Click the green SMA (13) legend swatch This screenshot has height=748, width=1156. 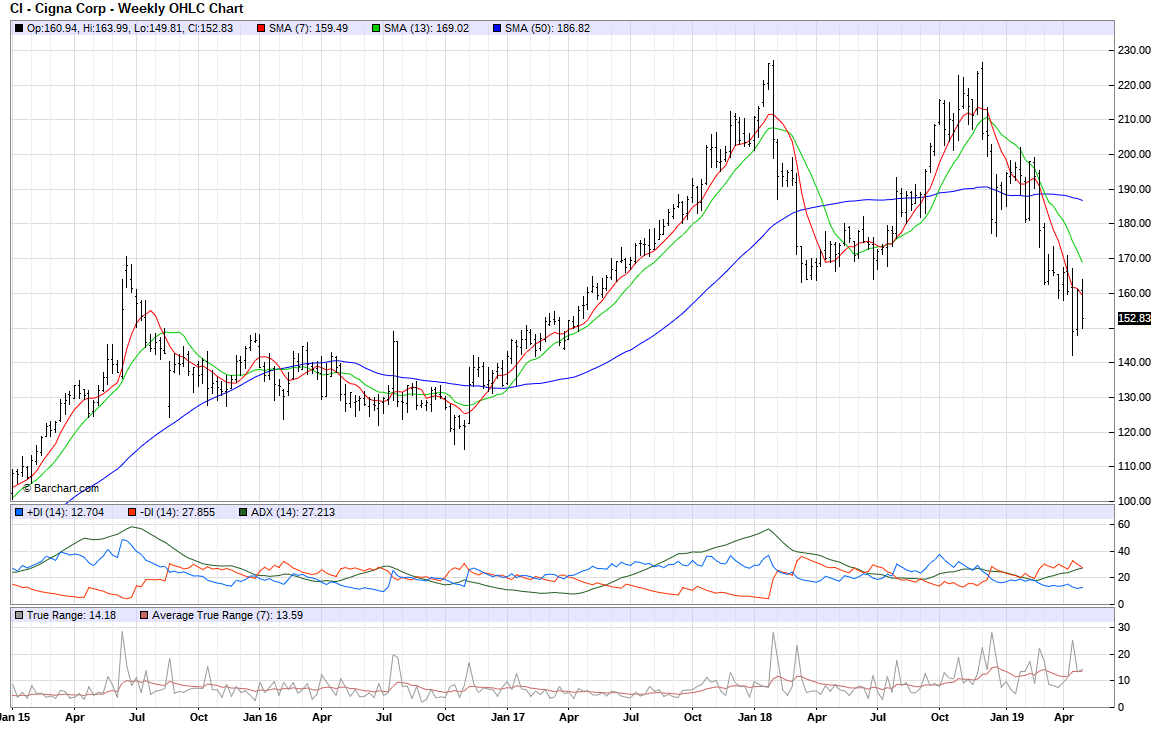point(376,28)
